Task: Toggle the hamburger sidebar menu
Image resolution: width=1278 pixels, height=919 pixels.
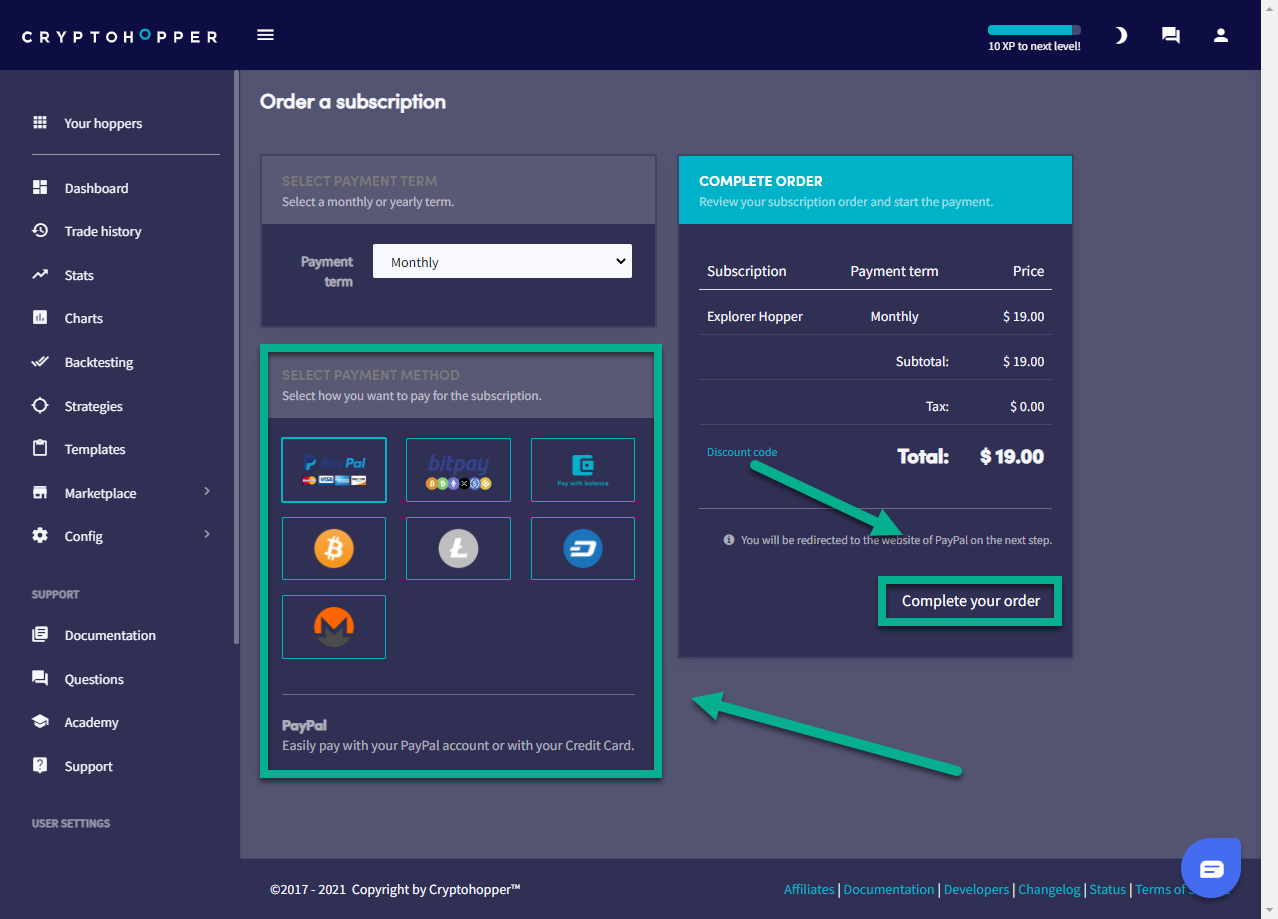Action: pos(265,35)
